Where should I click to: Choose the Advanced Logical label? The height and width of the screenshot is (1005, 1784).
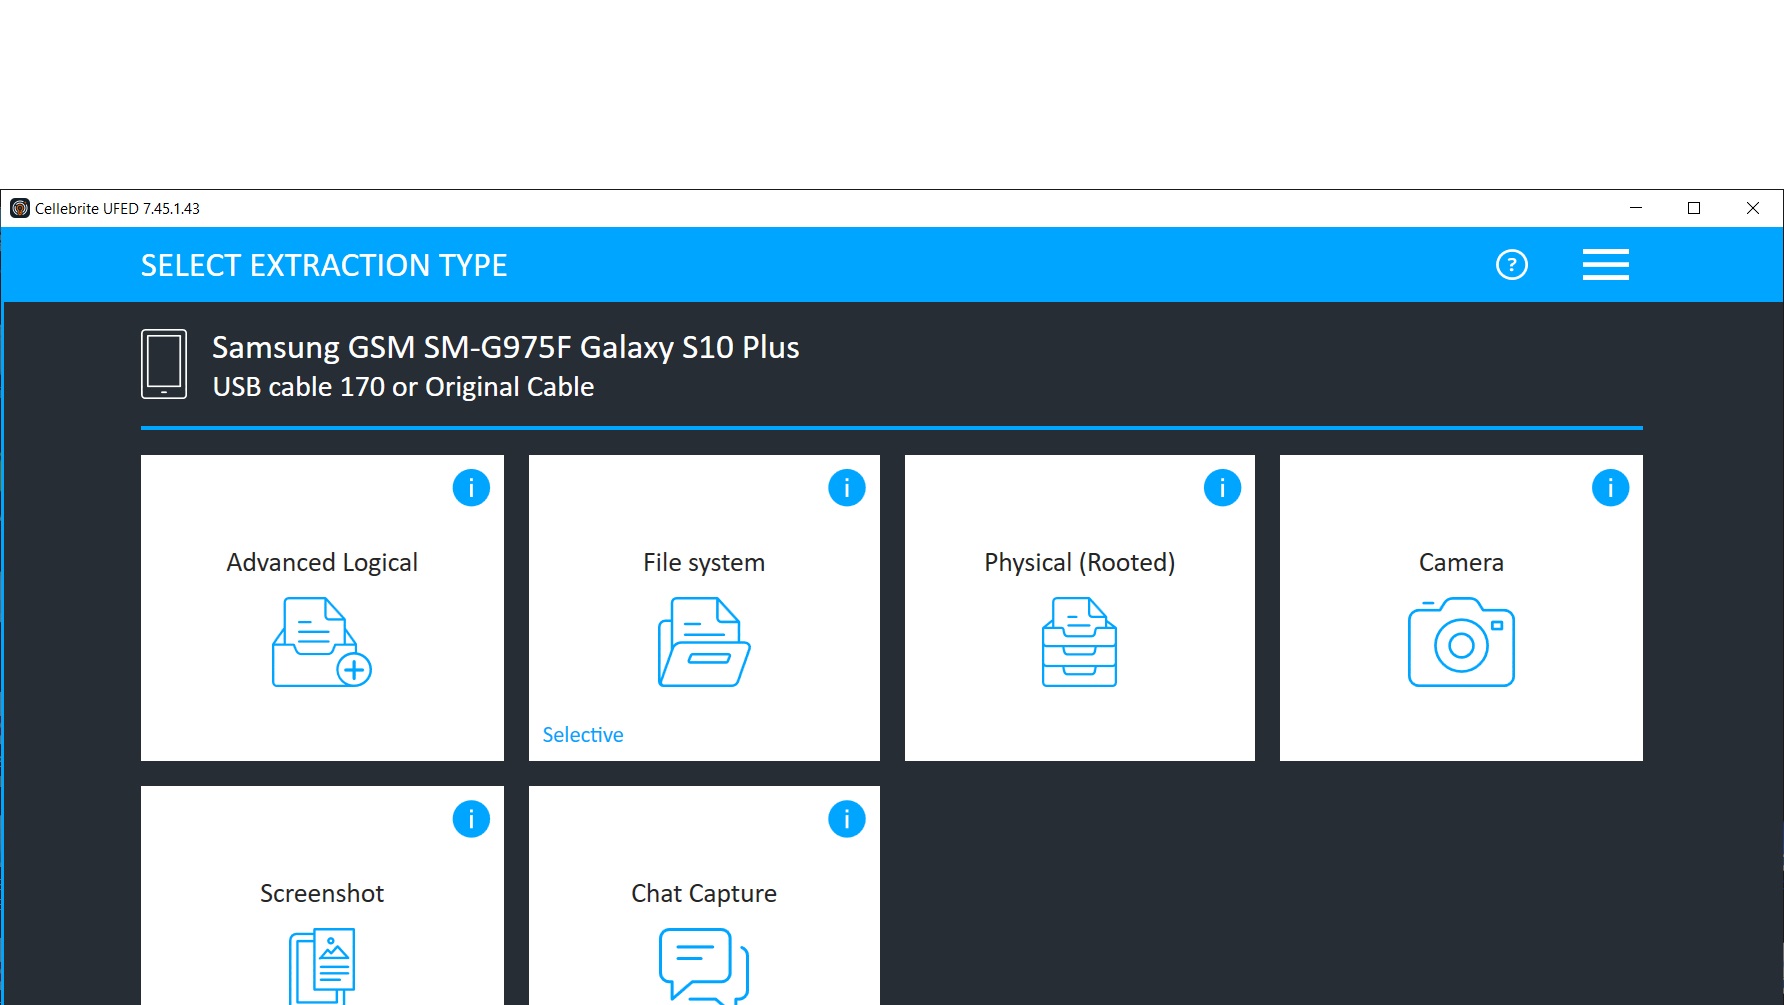pos(322,563)
